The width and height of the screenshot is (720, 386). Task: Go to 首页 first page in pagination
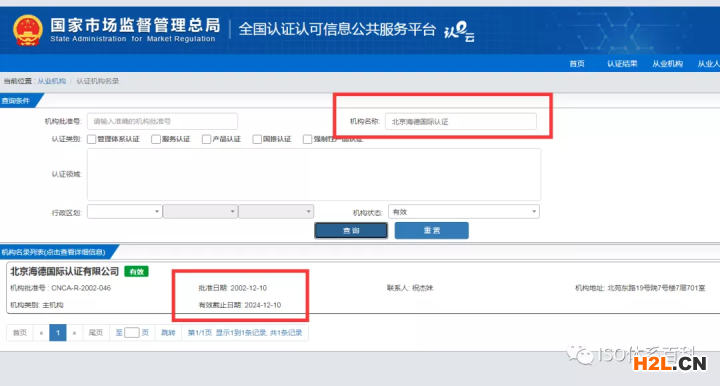point(20,333)
